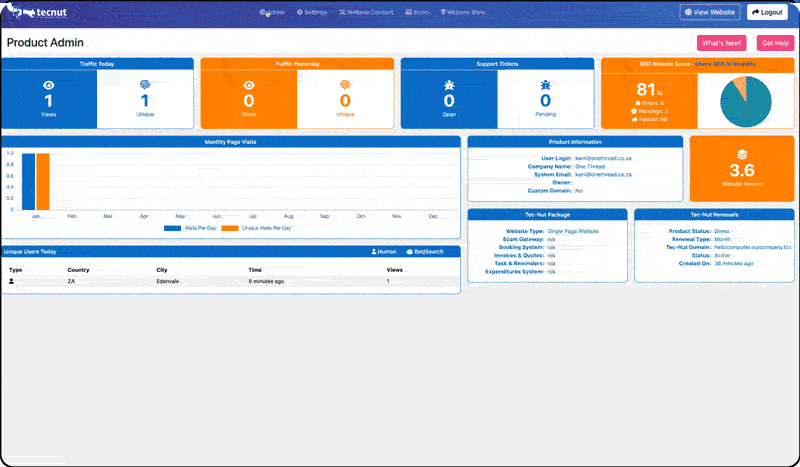Click the Product Status Demo value

[x=722, y=231]
